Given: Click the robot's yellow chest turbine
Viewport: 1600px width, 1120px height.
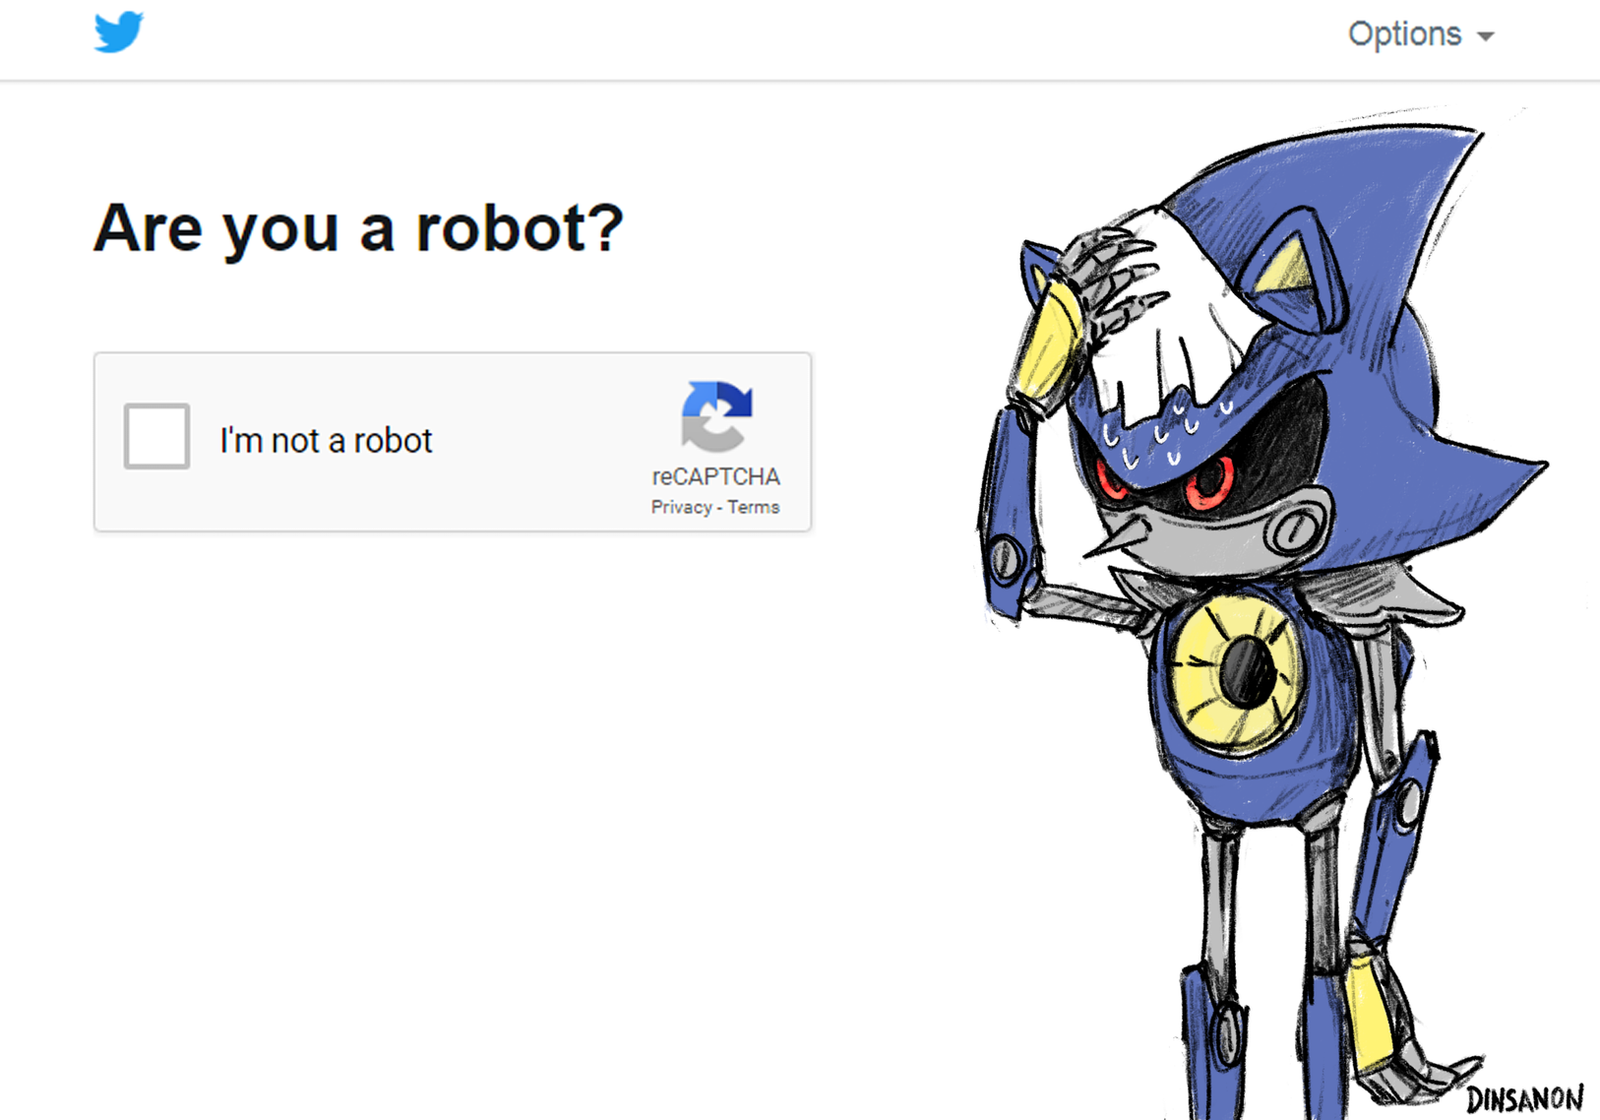Looking at the screenshot, I should coord(1238,670).
